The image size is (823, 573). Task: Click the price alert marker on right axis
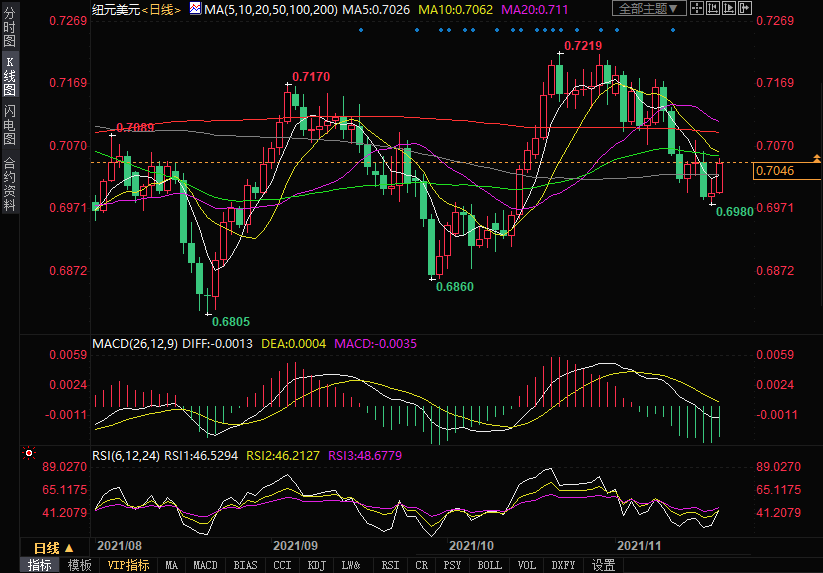(817, 159)
